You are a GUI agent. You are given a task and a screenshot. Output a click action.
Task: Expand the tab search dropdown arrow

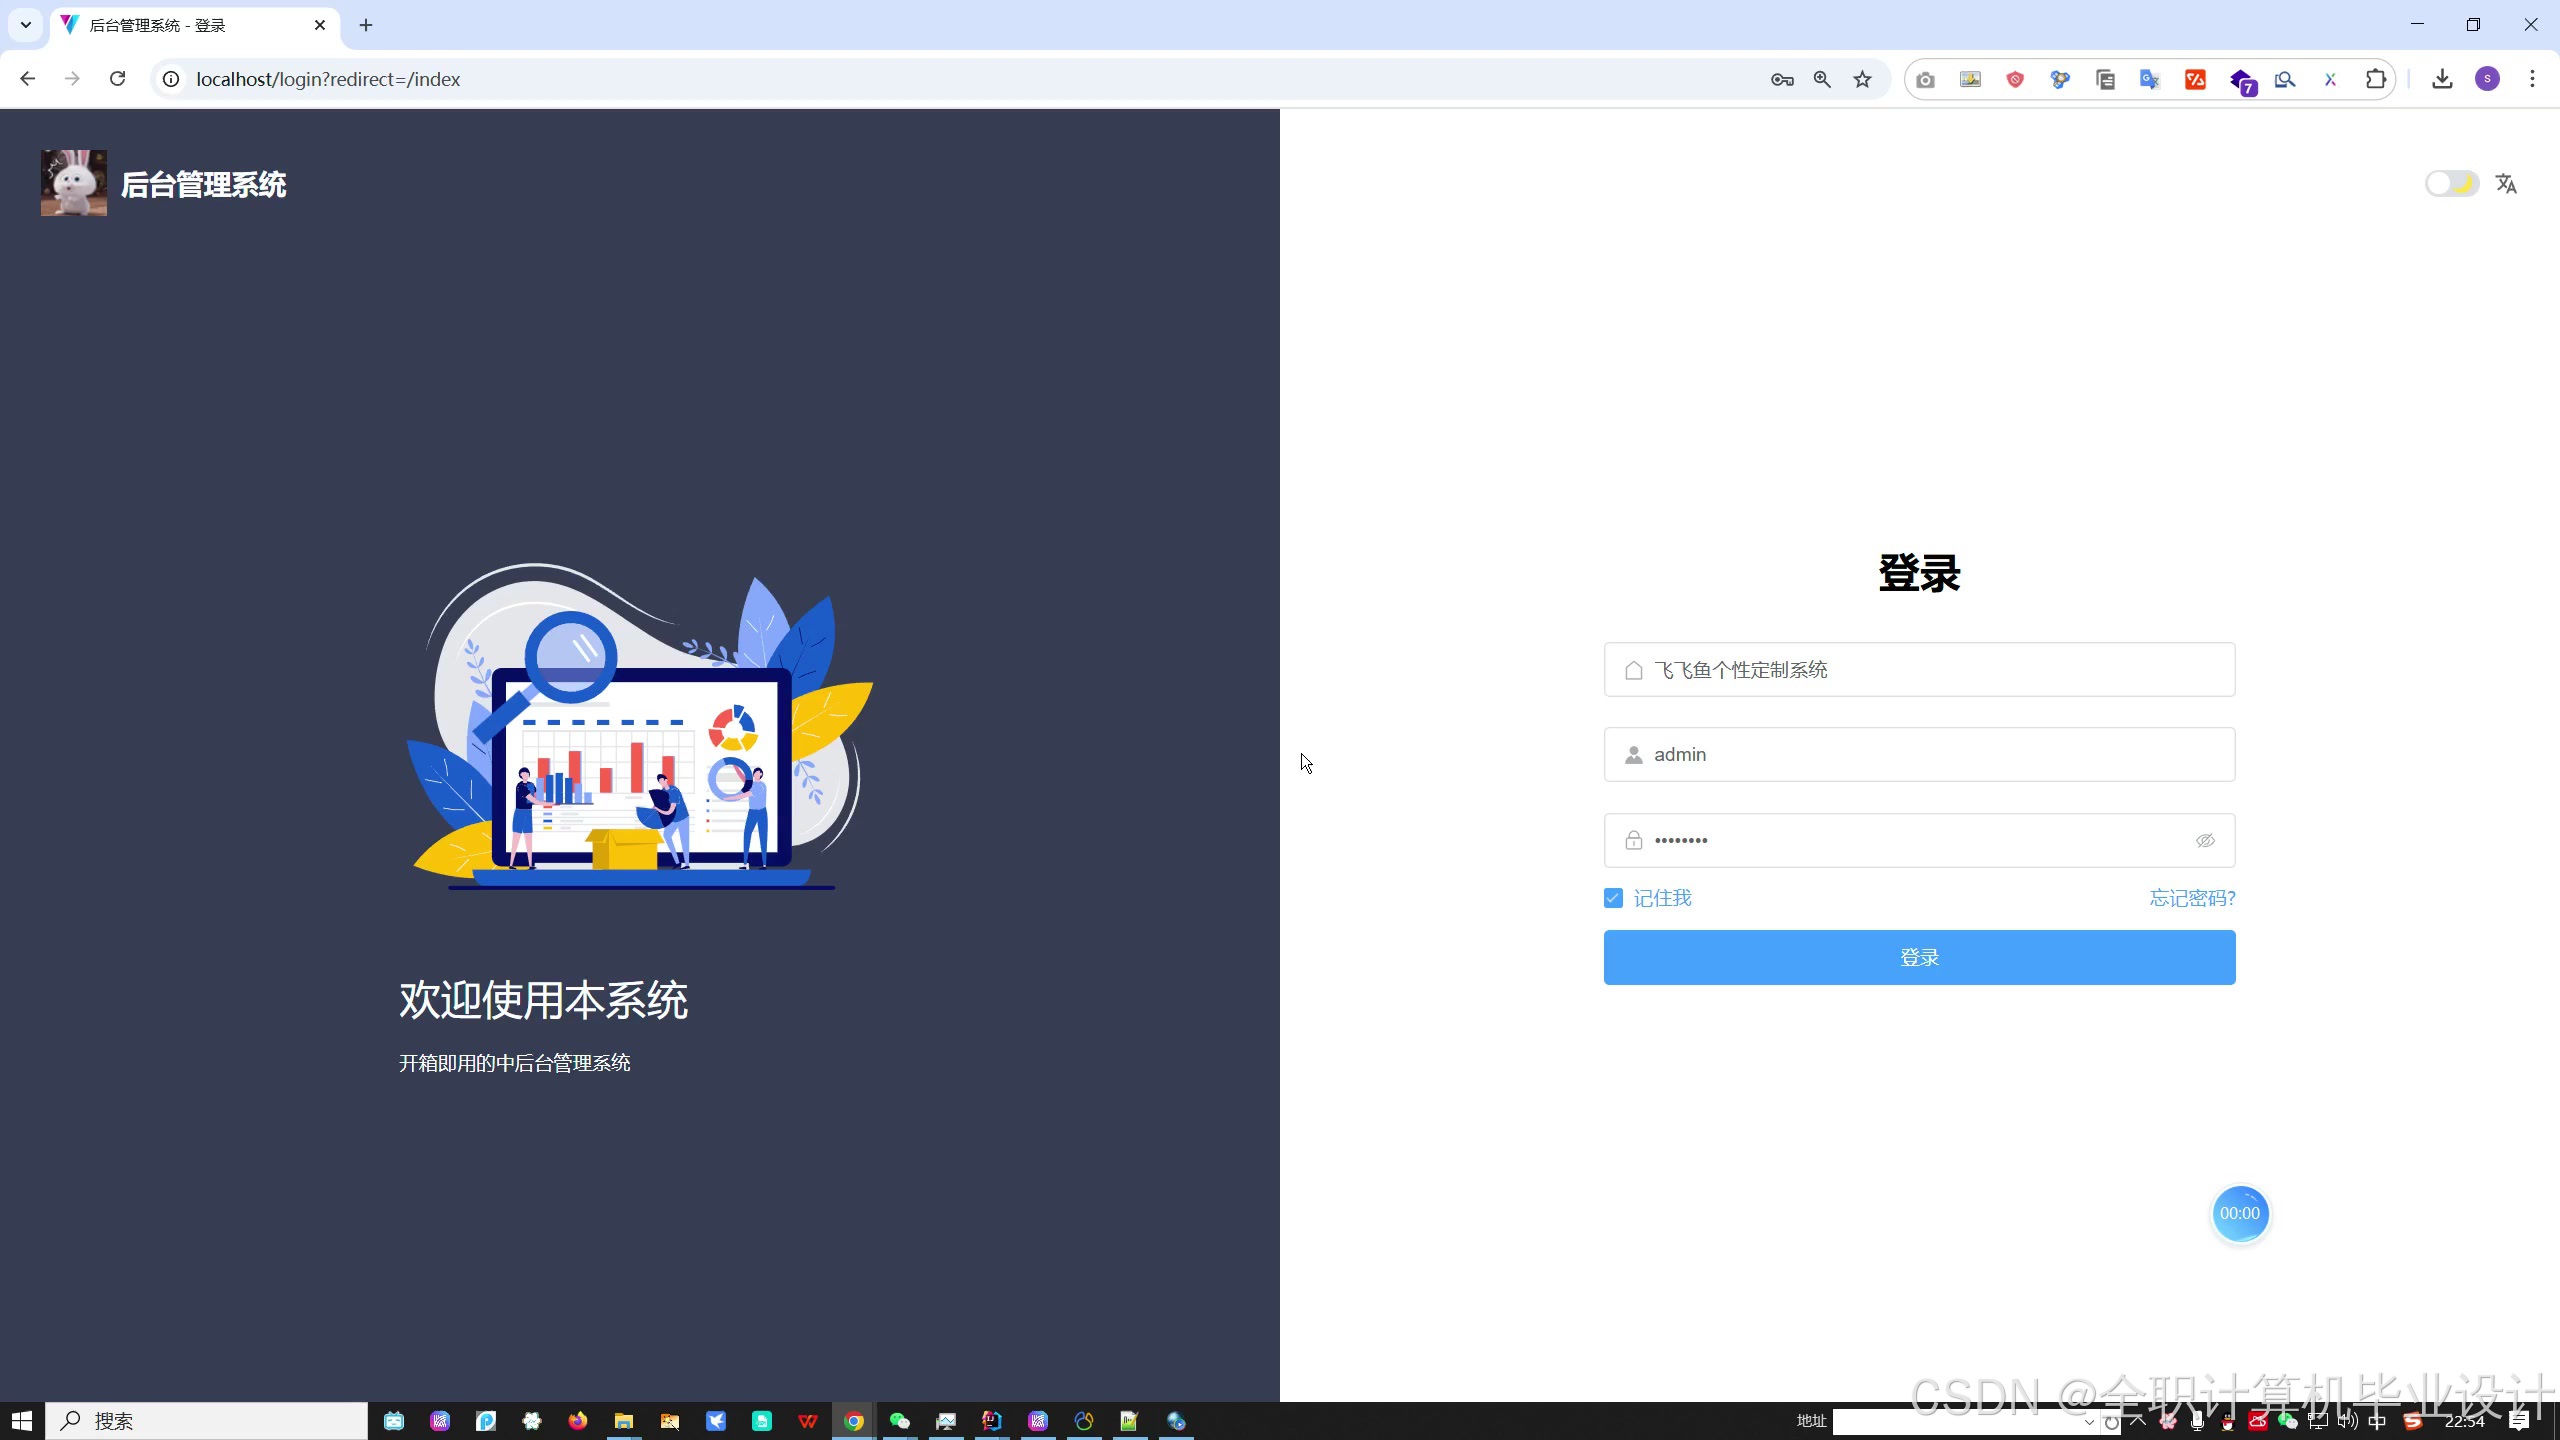tap(26, 25)
